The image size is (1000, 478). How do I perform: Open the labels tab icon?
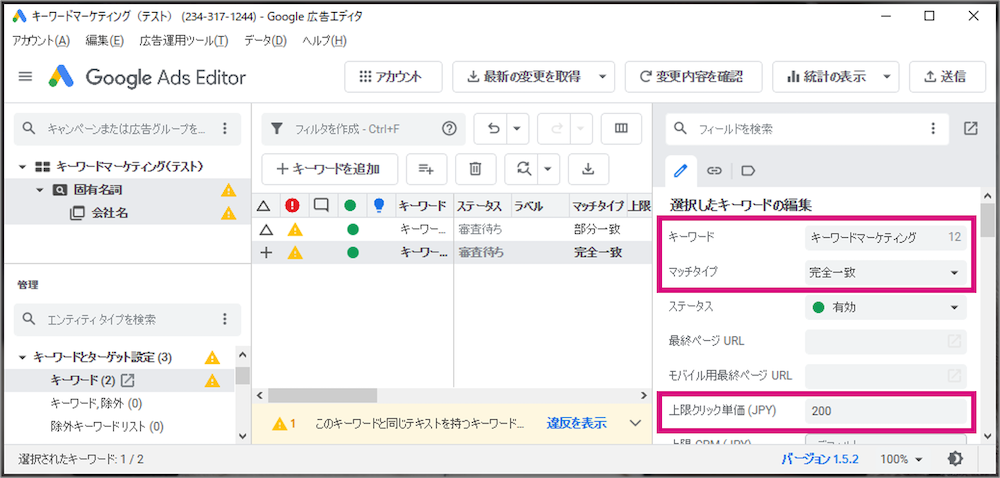pyautogui.click(x=748, y=171)
